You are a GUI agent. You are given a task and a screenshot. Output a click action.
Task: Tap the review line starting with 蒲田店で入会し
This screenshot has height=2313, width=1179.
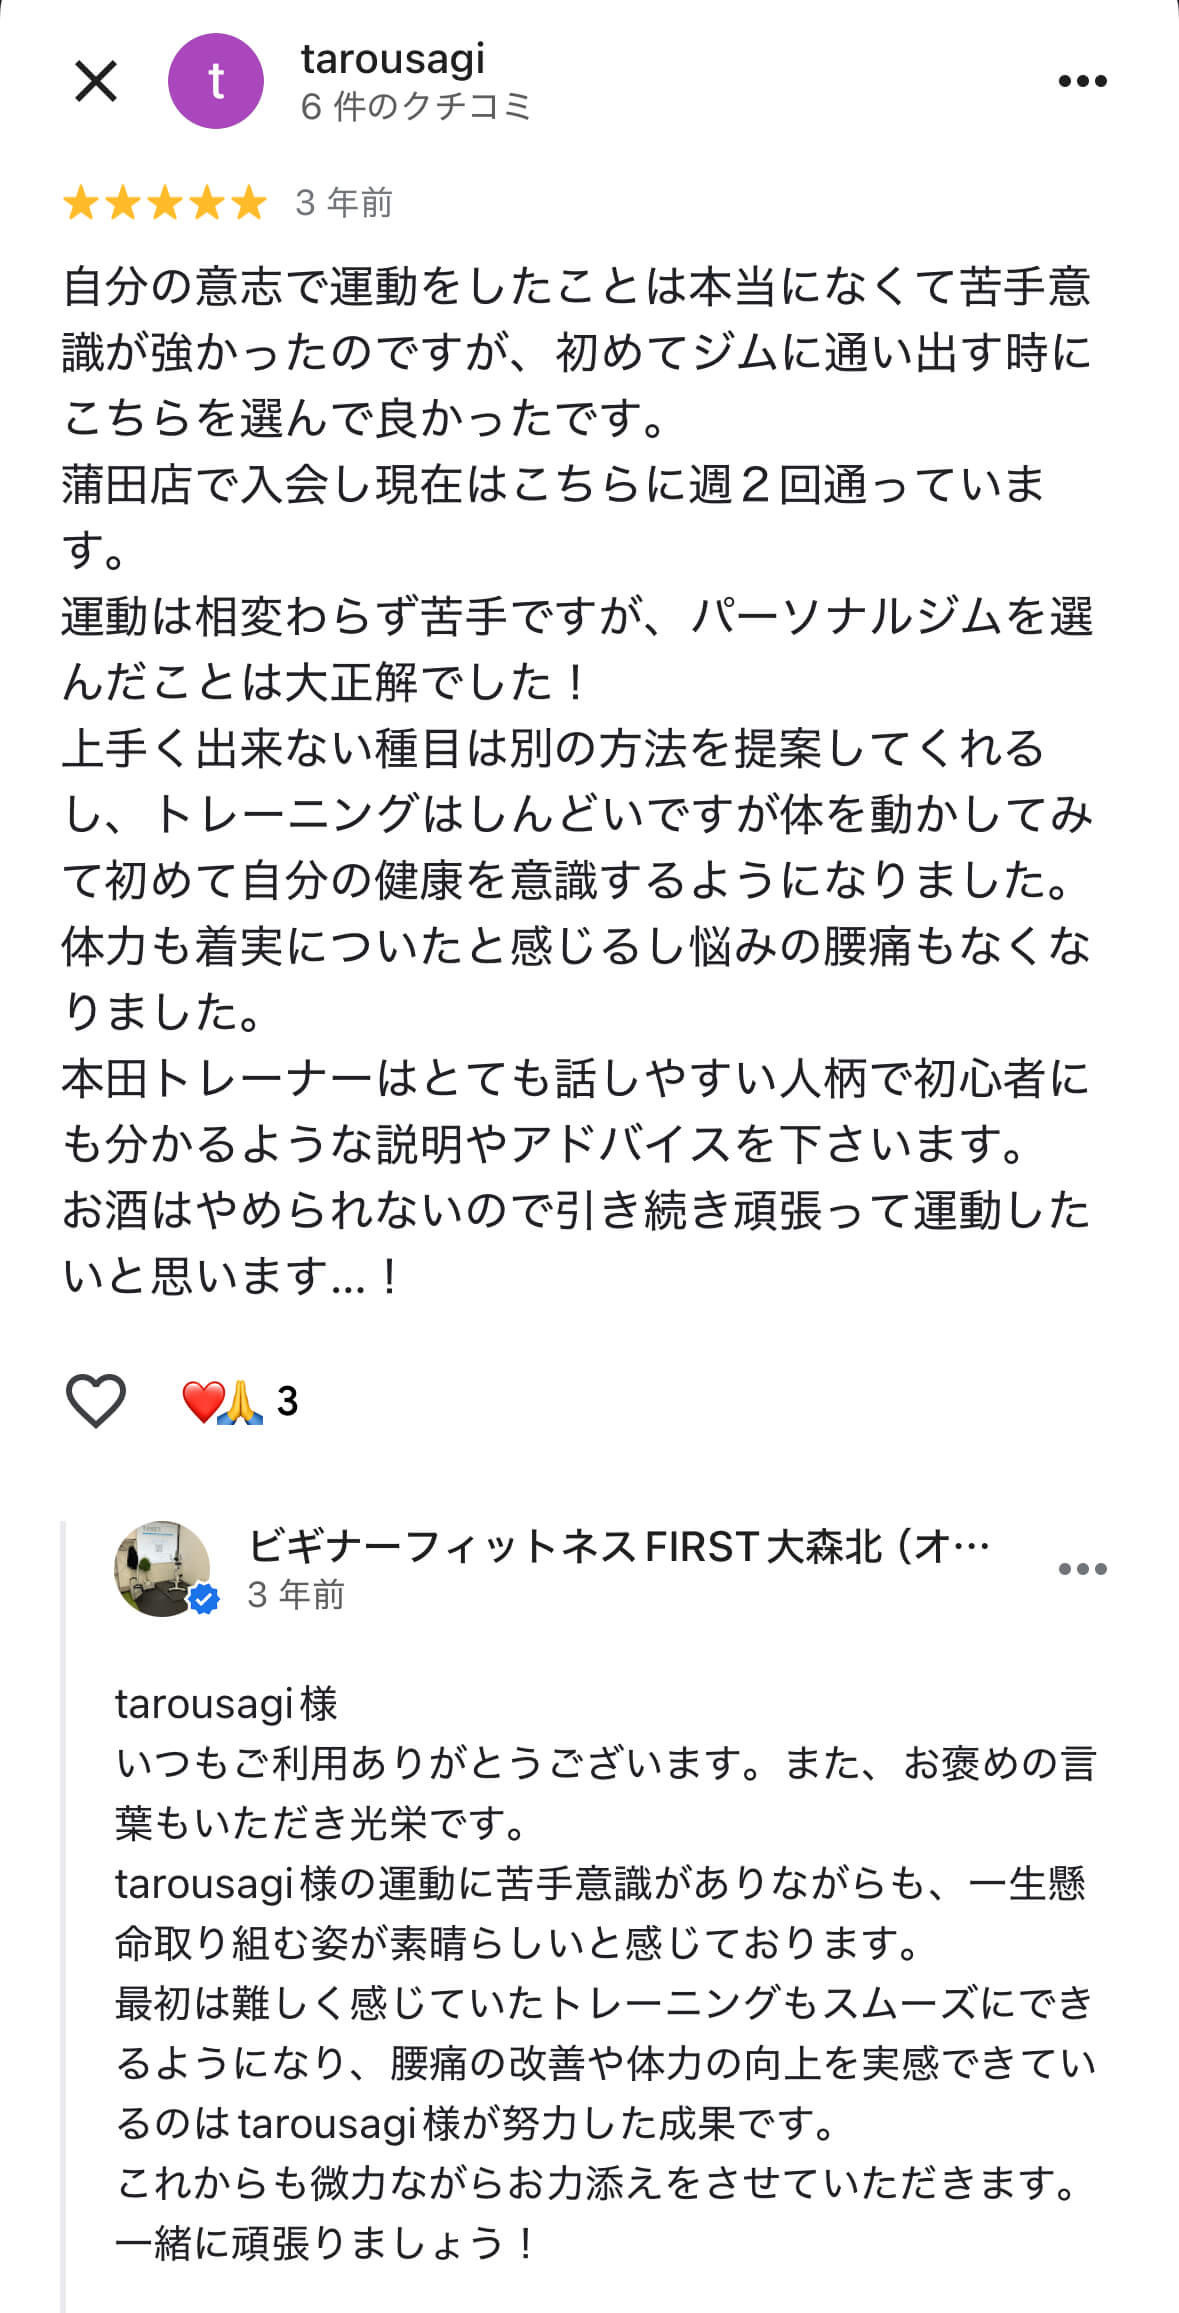(553, 485)
